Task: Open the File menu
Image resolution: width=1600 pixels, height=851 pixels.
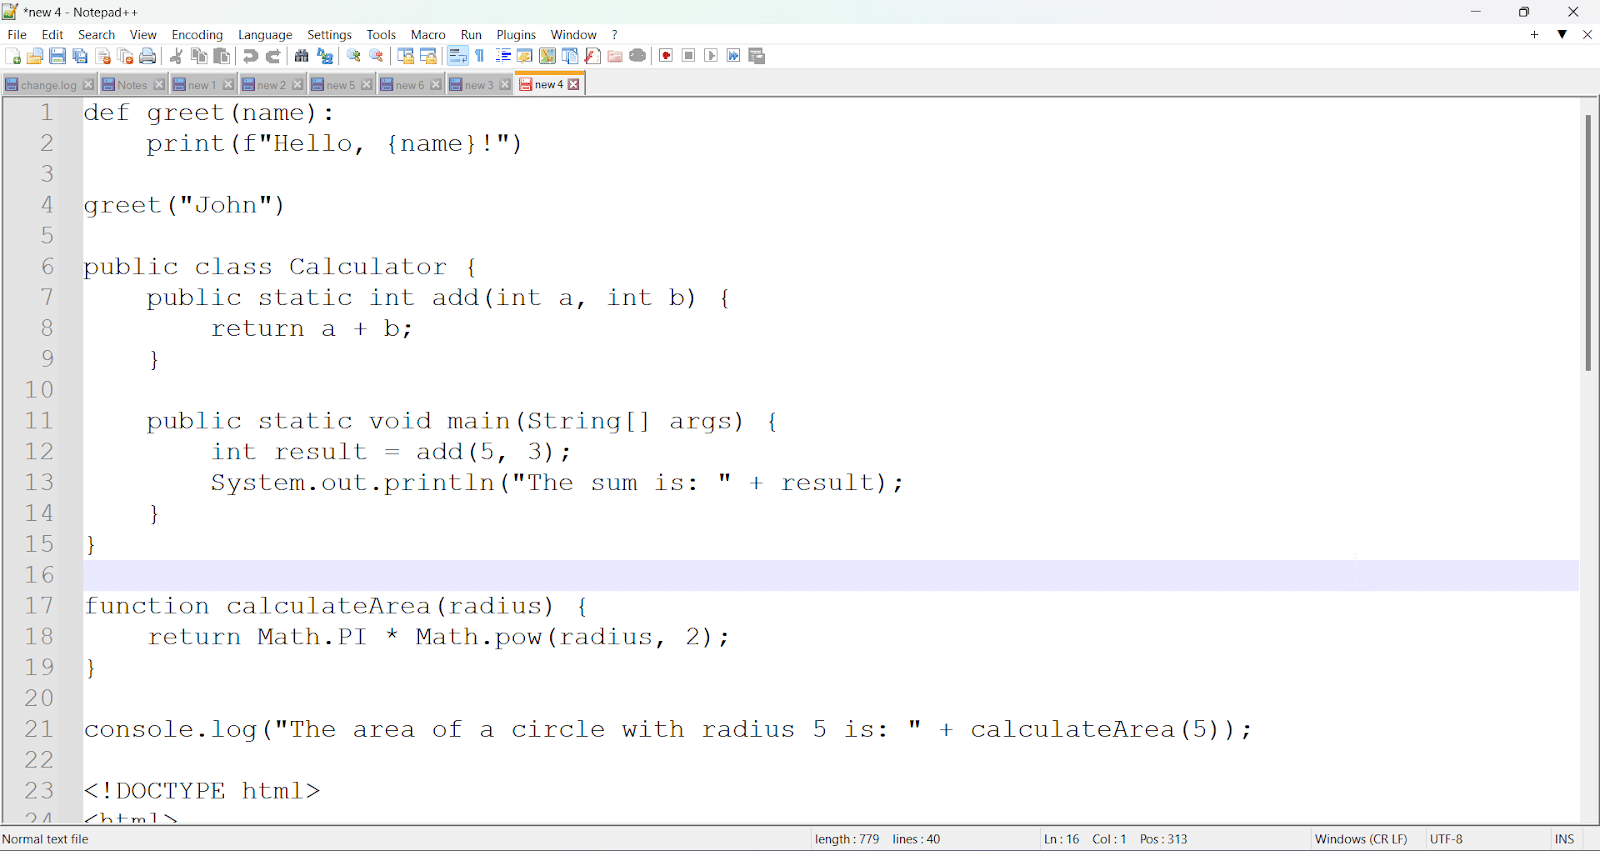Action: pos(17,34)
